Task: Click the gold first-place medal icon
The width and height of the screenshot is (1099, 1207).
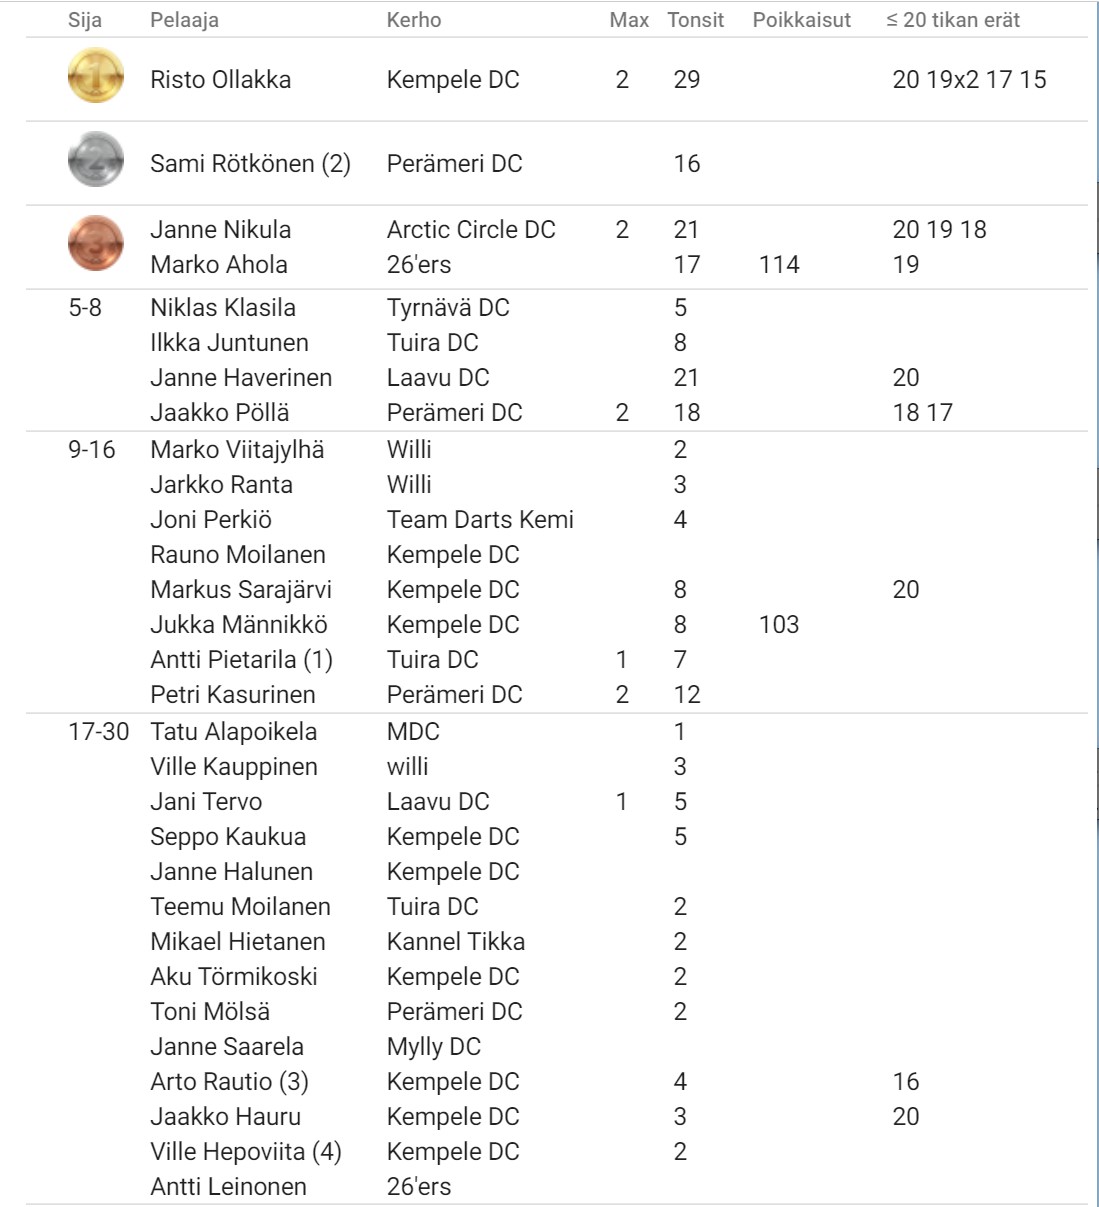Action: coord(96,76)
